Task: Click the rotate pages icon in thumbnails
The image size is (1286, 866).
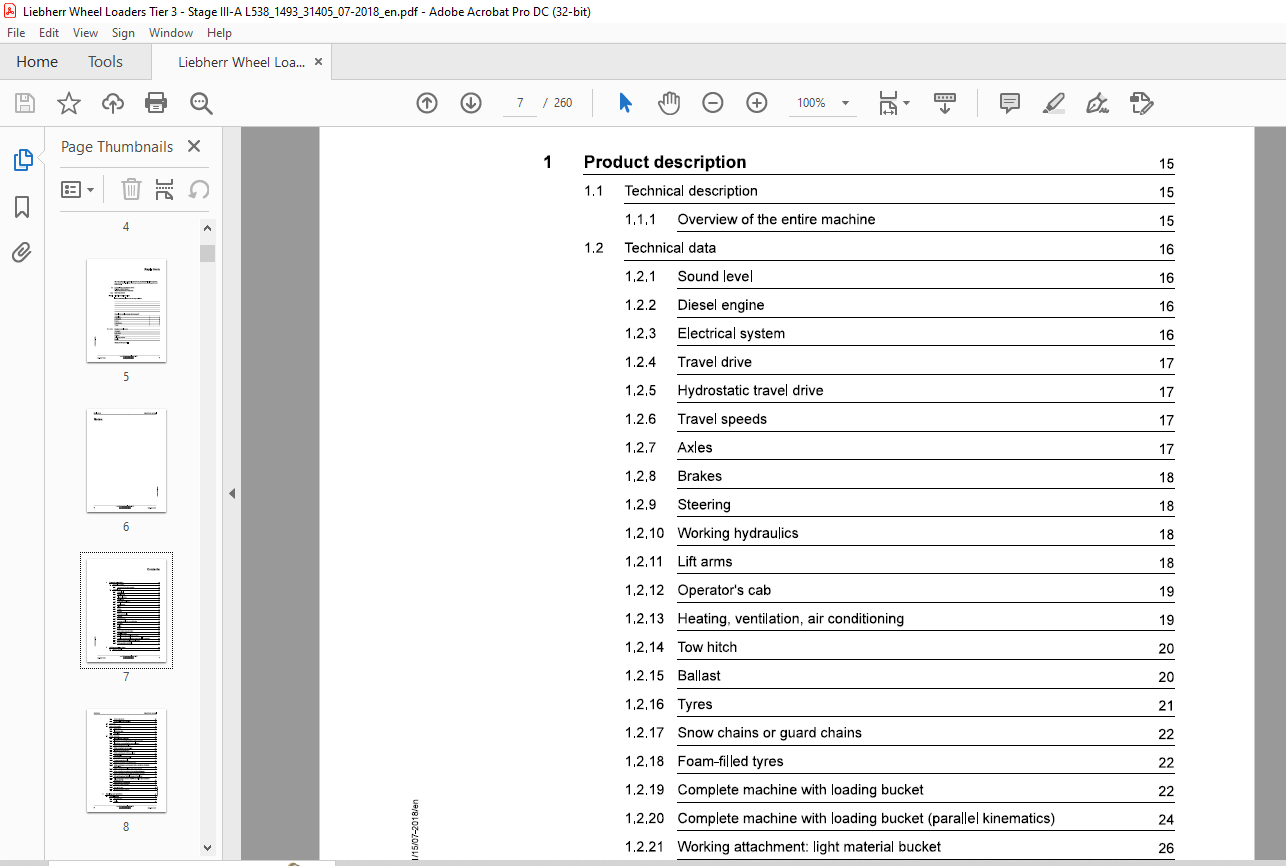Action: click(199, 189)
